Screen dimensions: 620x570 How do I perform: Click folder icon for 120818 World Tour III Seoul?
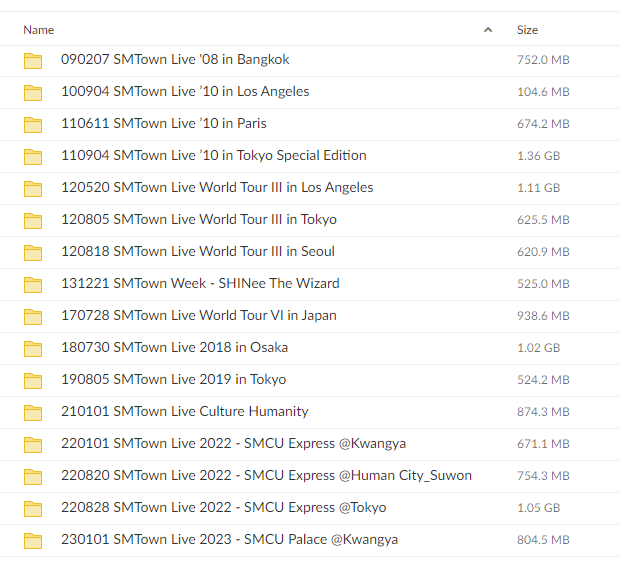click(33, 253)
